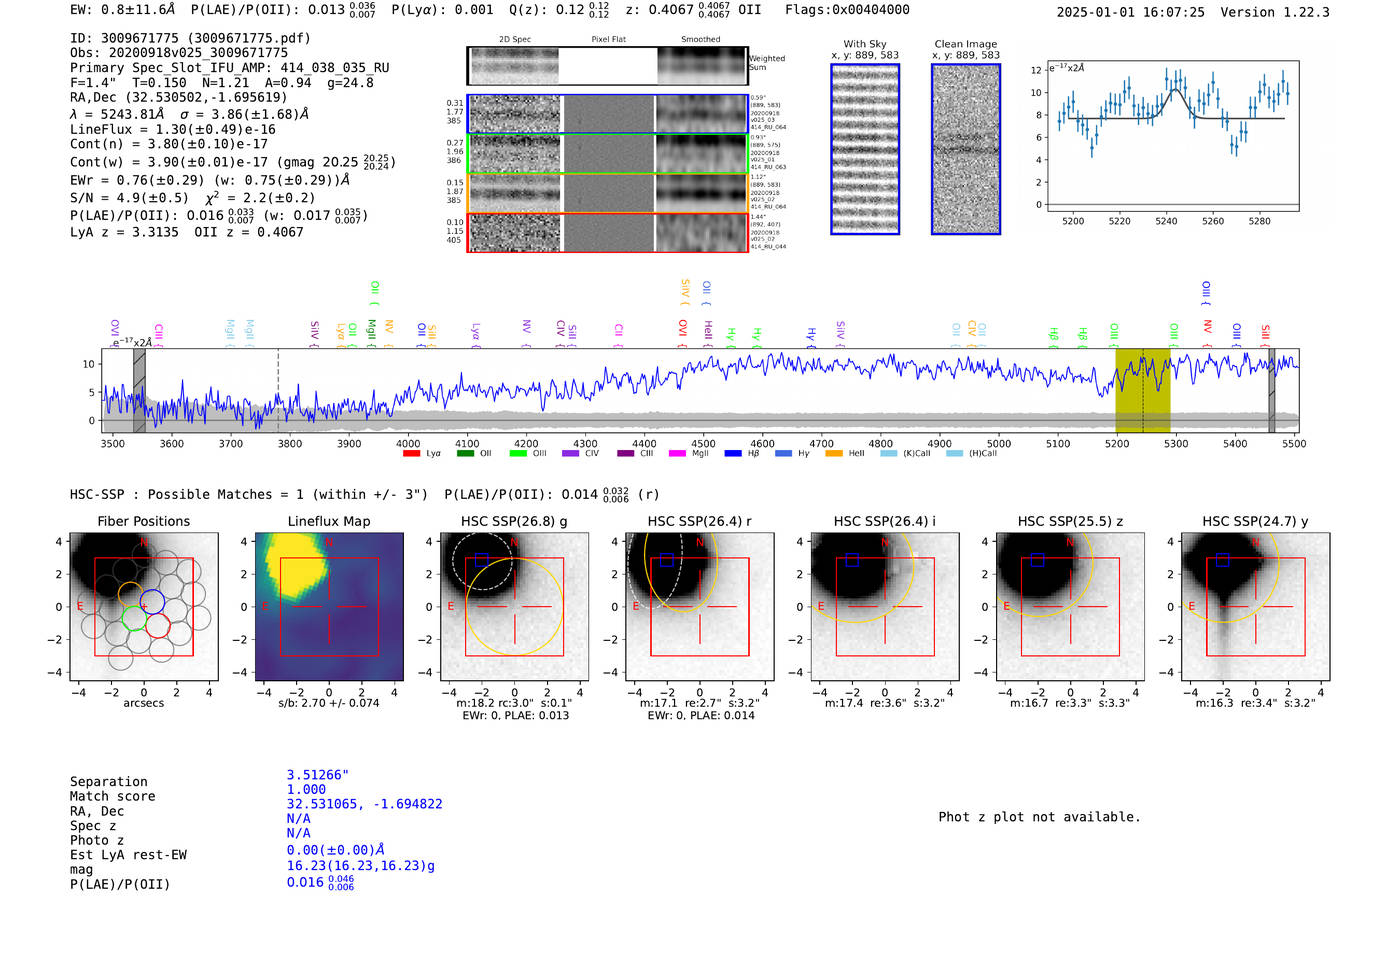Click the Flags:0x00404000 header text

[847, 10]
